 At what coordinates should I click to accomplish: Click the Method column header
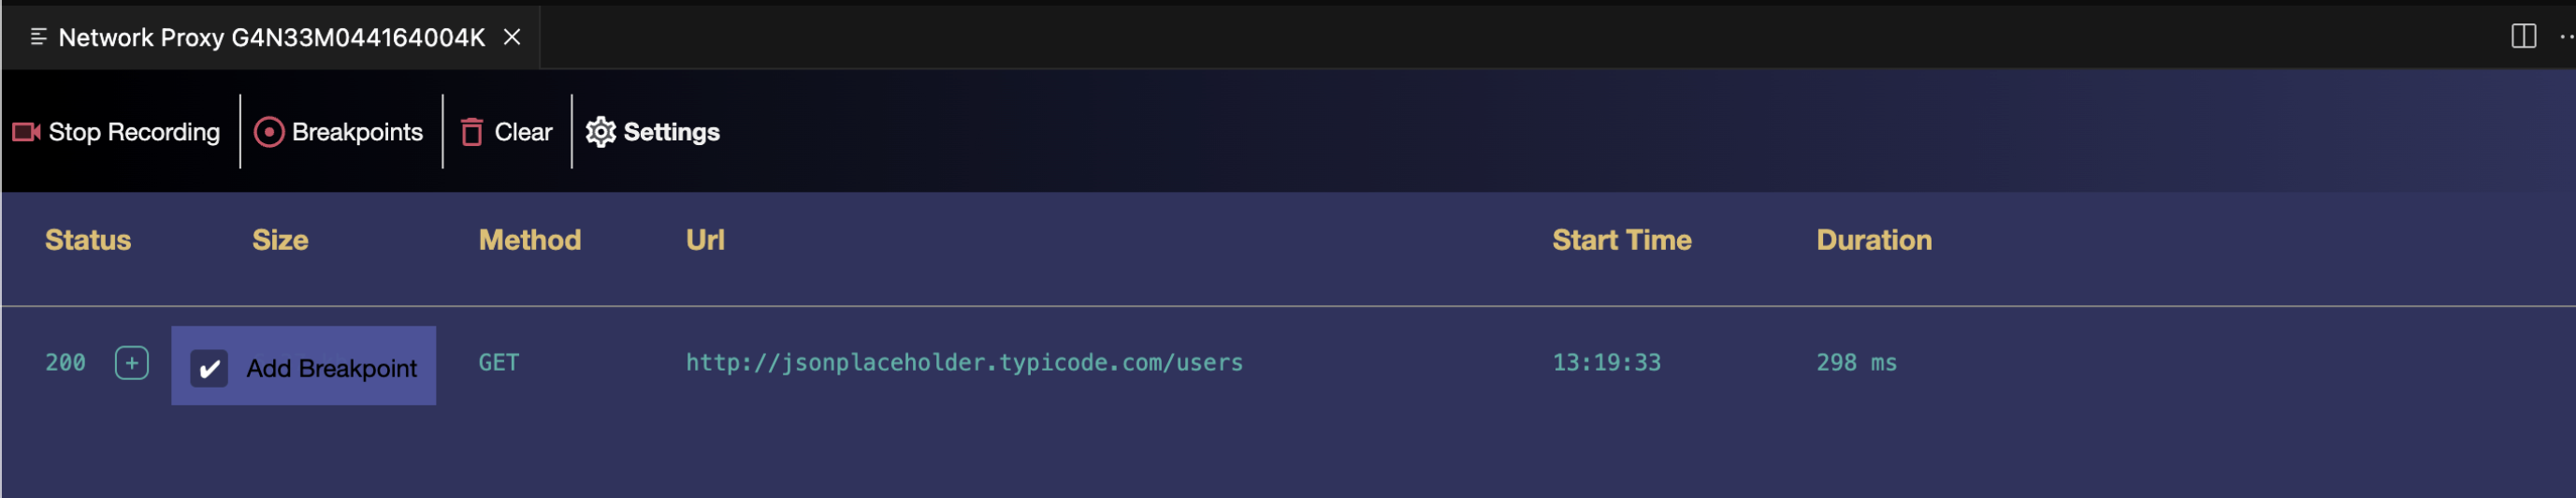point(529,240)
